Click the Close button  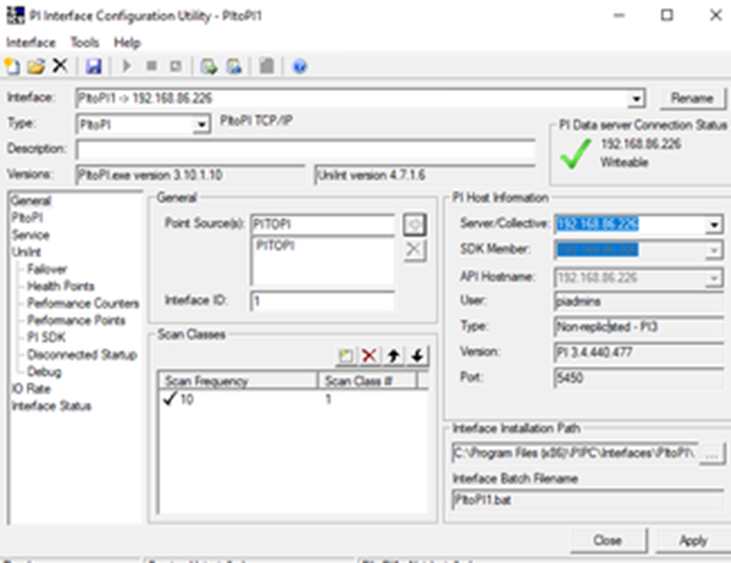(x=608, y=540)
